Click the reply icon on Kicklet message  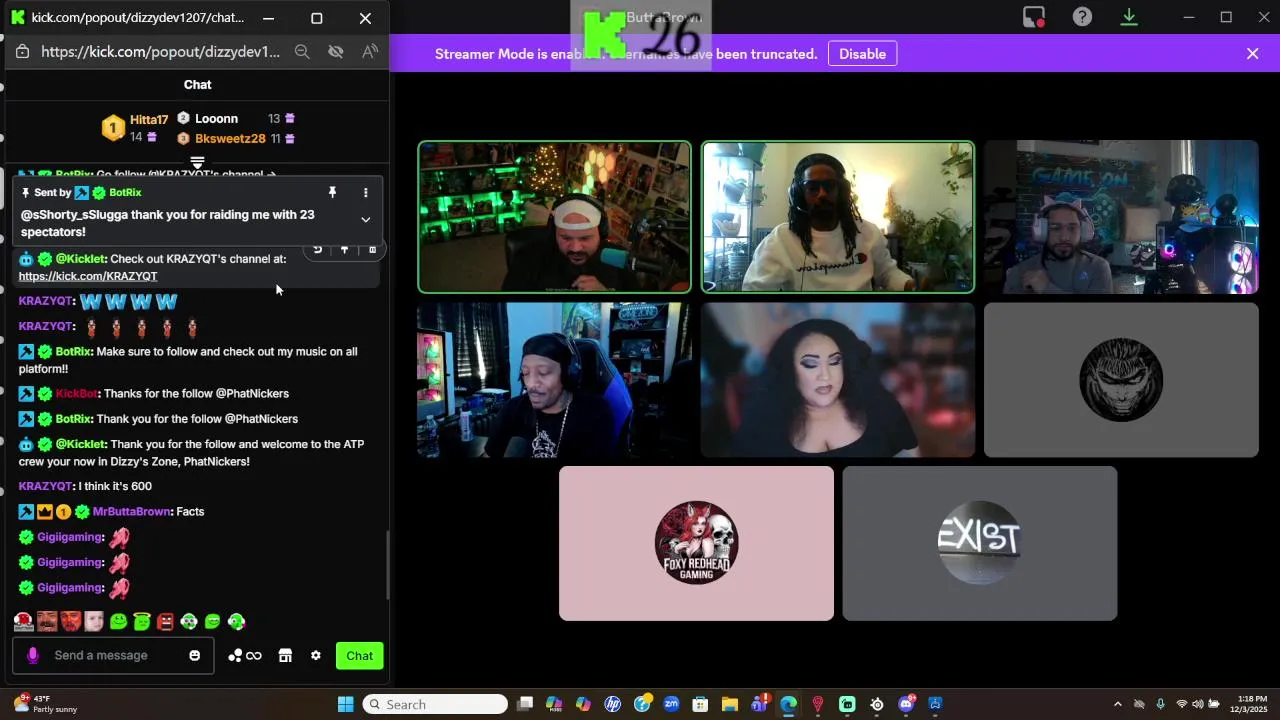(318, 250)
